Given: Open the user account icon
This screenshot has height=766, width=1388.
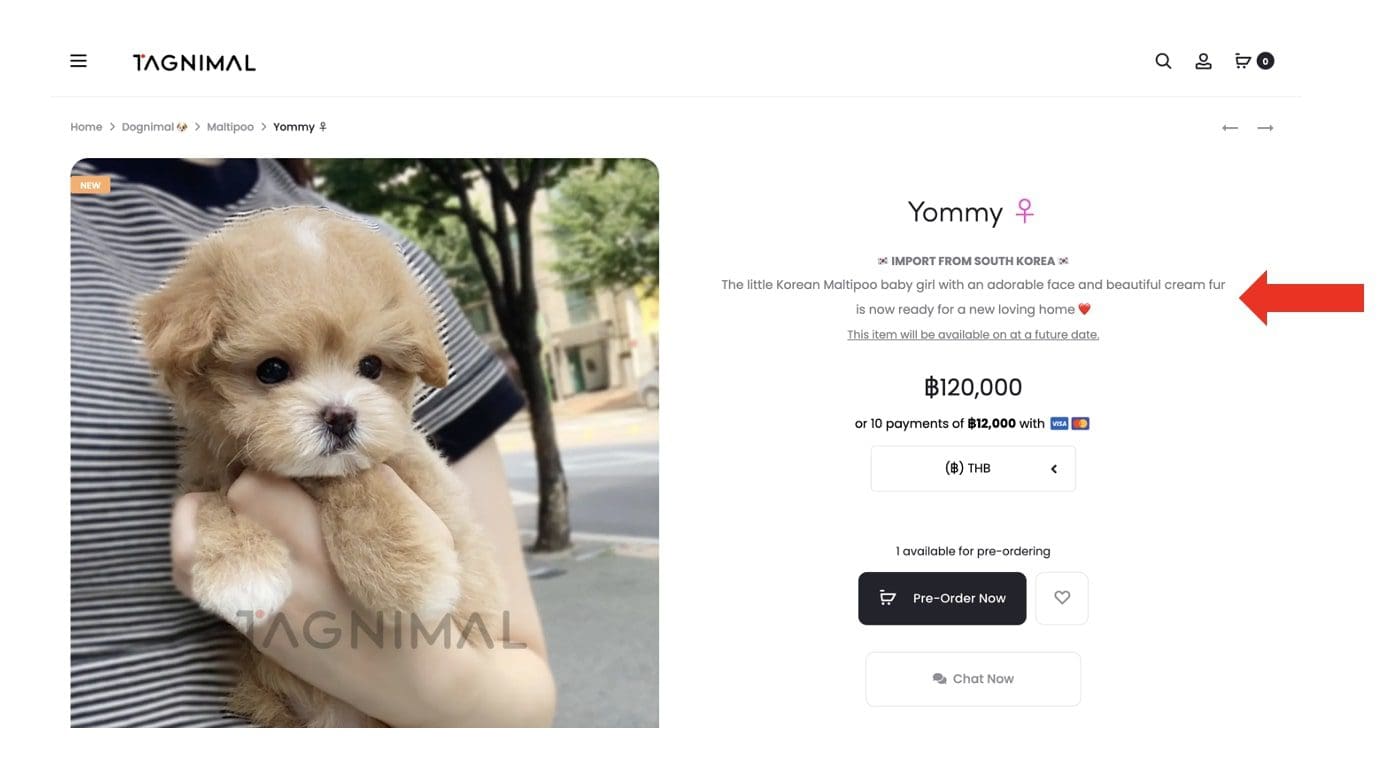Looking at the screenshot, I should pos(1203,61).
